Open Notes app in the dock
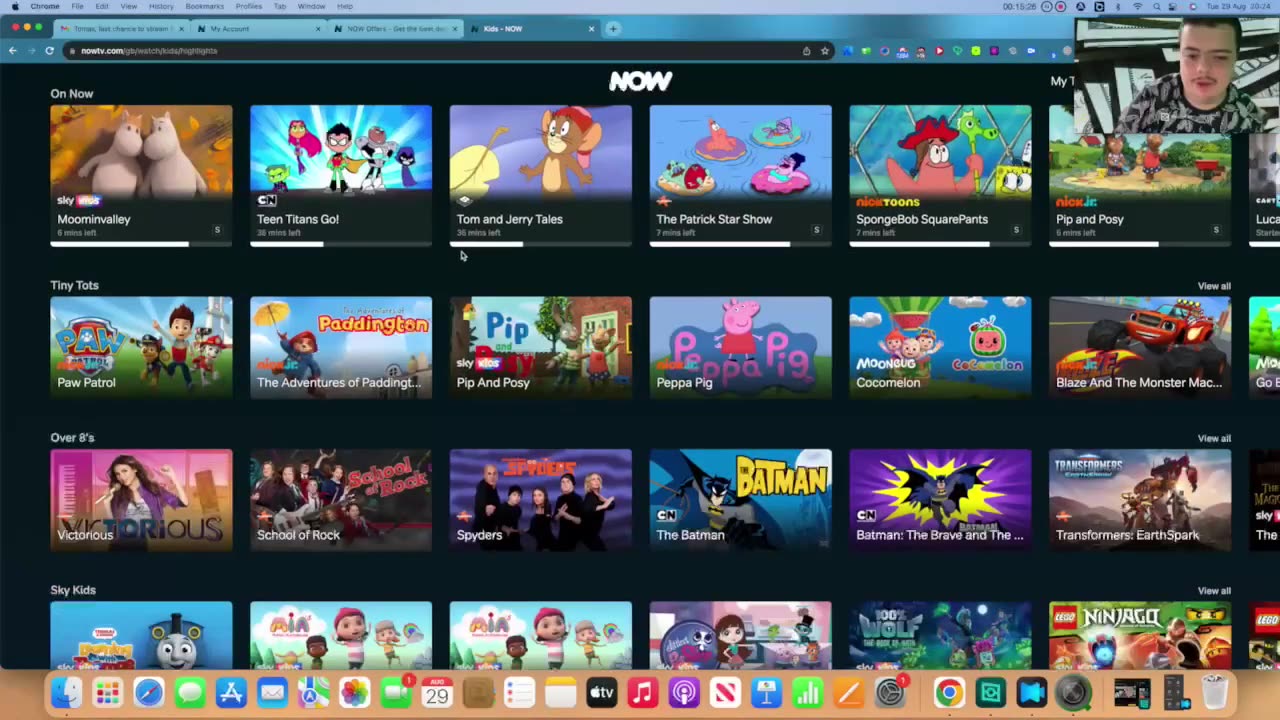1280x720 pixels. point(560,692)
